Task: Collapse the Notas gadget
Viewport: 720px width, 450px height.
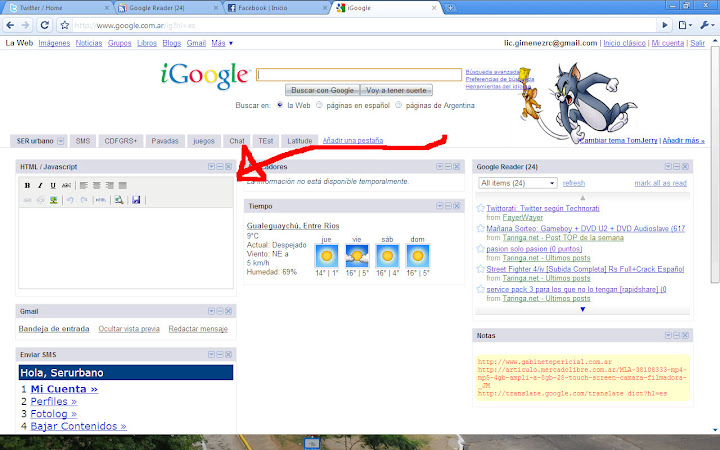Action: click(677, 336)
